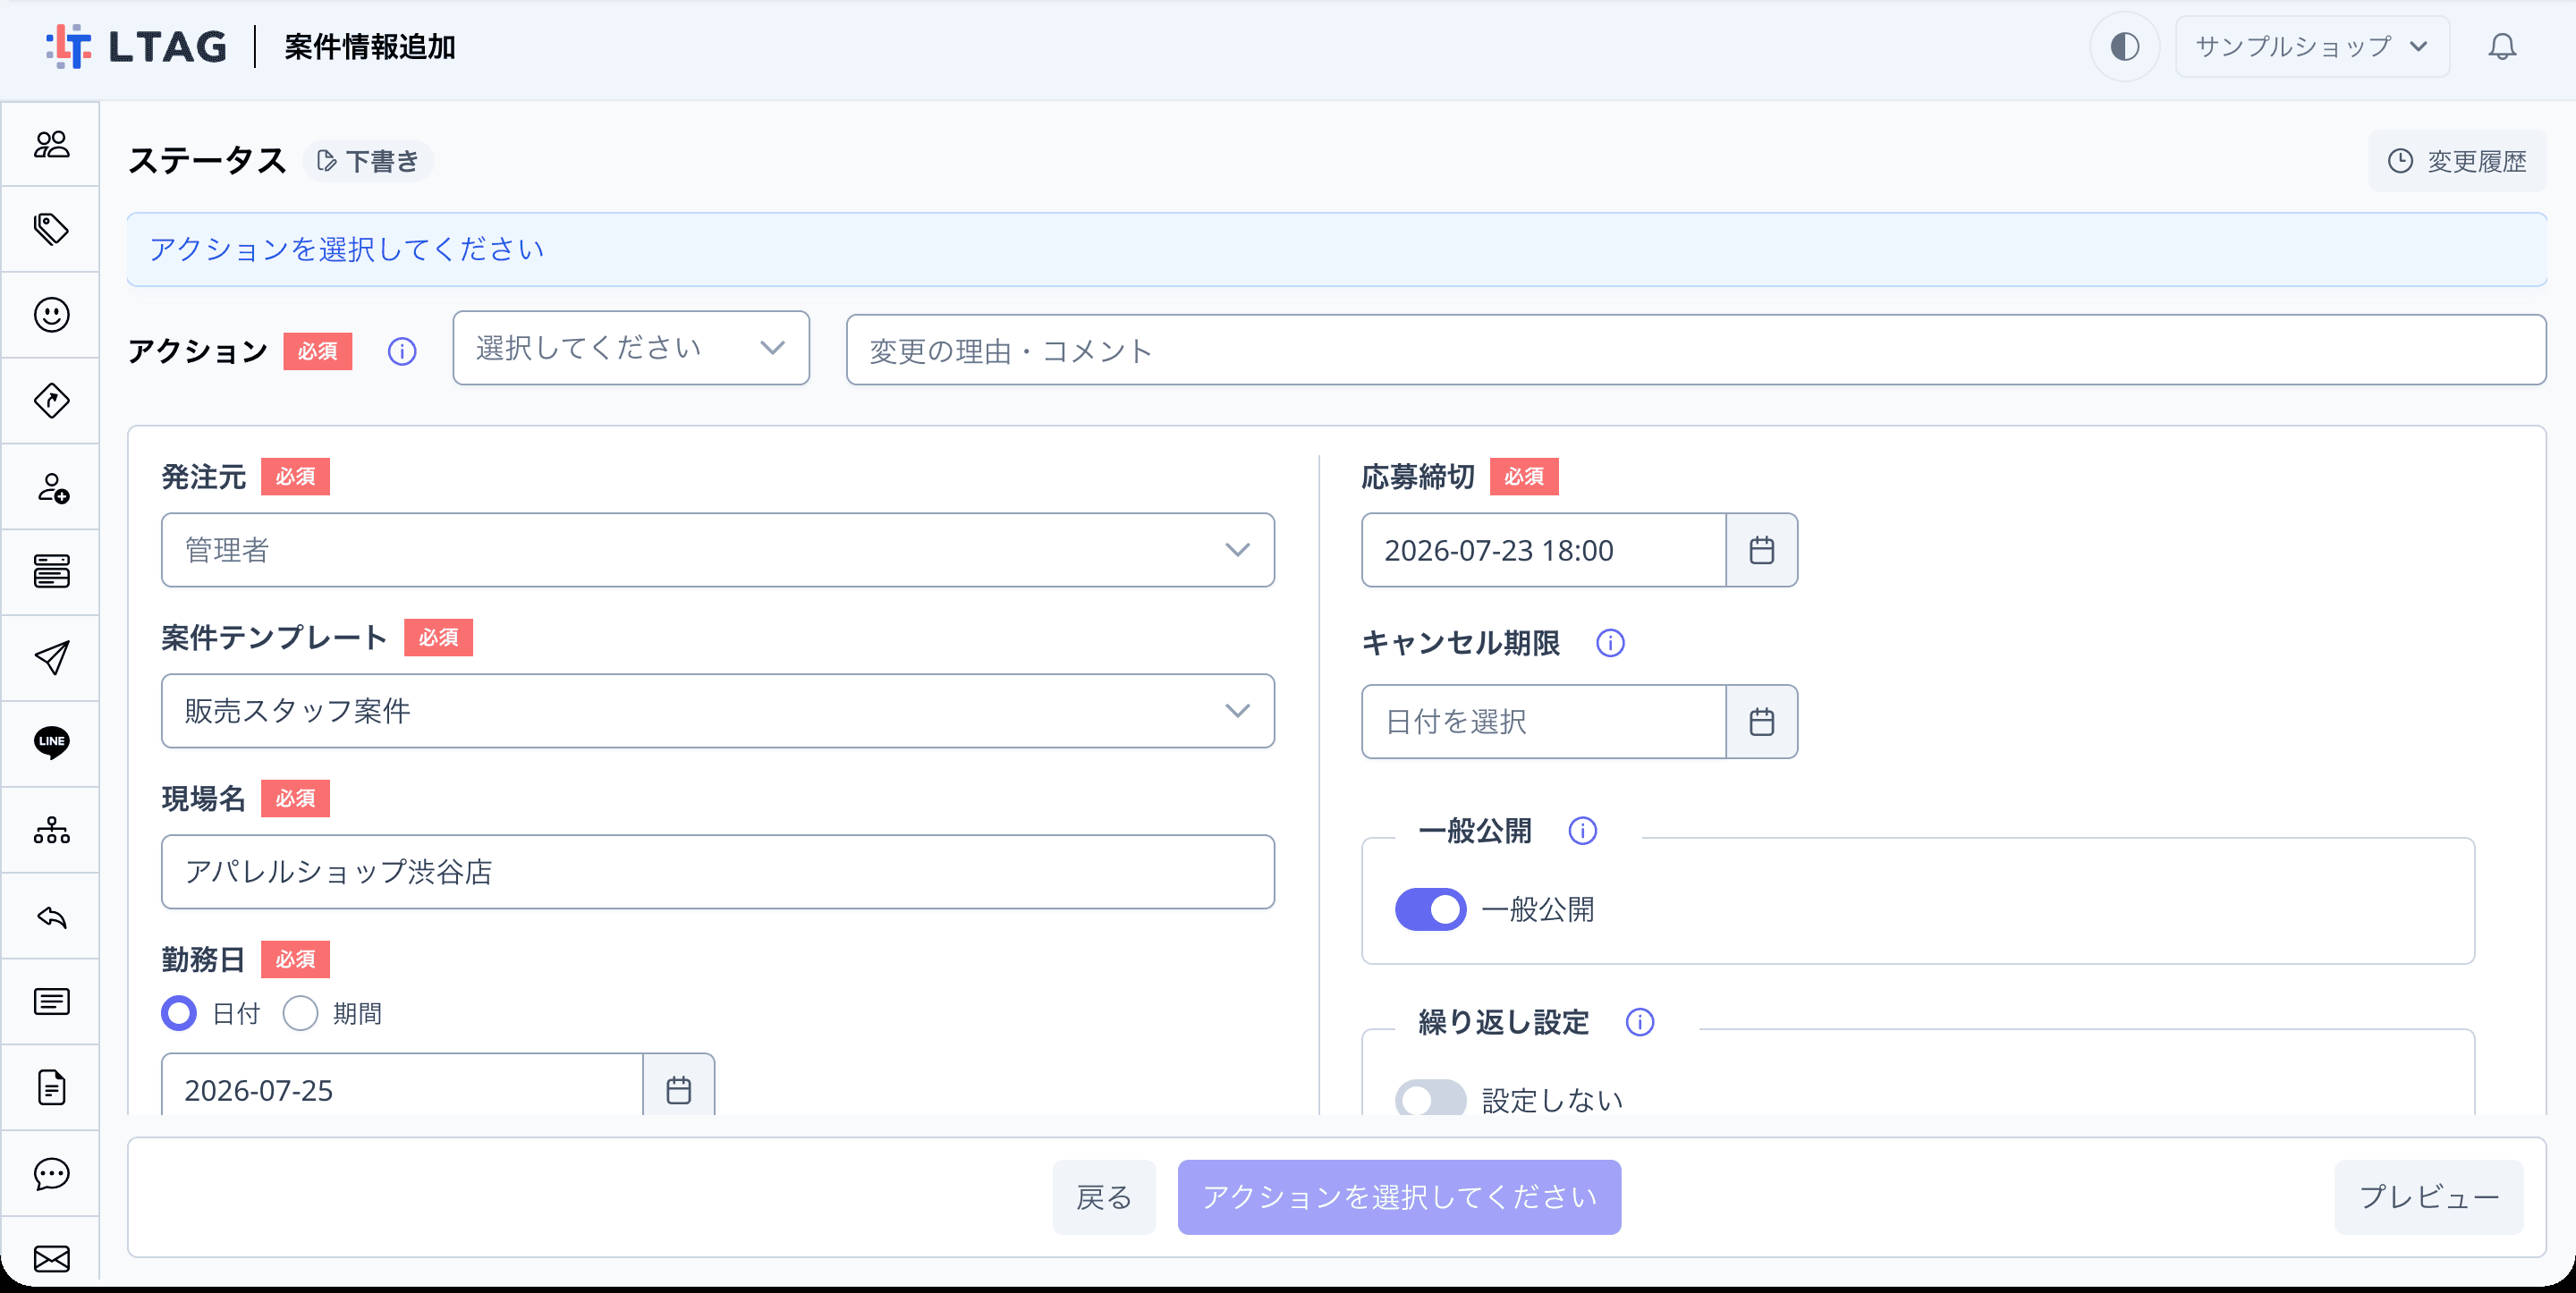Open the LINE sidebar icon
The image size is (2576, 1293).
tap(51, 743)
